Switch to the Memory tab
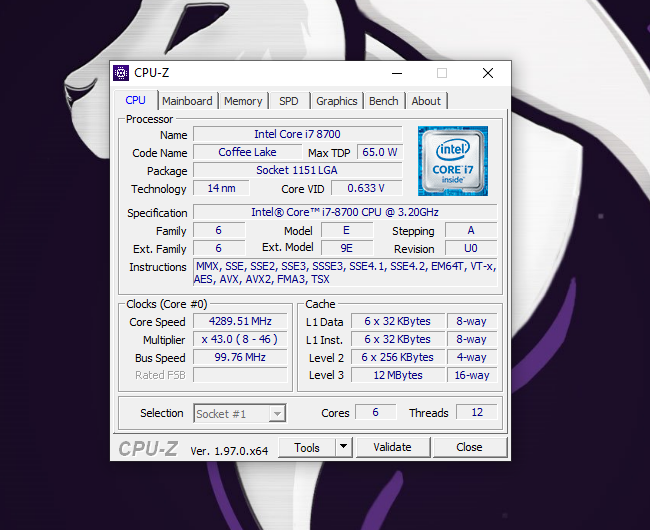Screen dimensions: 650x530 (243, 101)
